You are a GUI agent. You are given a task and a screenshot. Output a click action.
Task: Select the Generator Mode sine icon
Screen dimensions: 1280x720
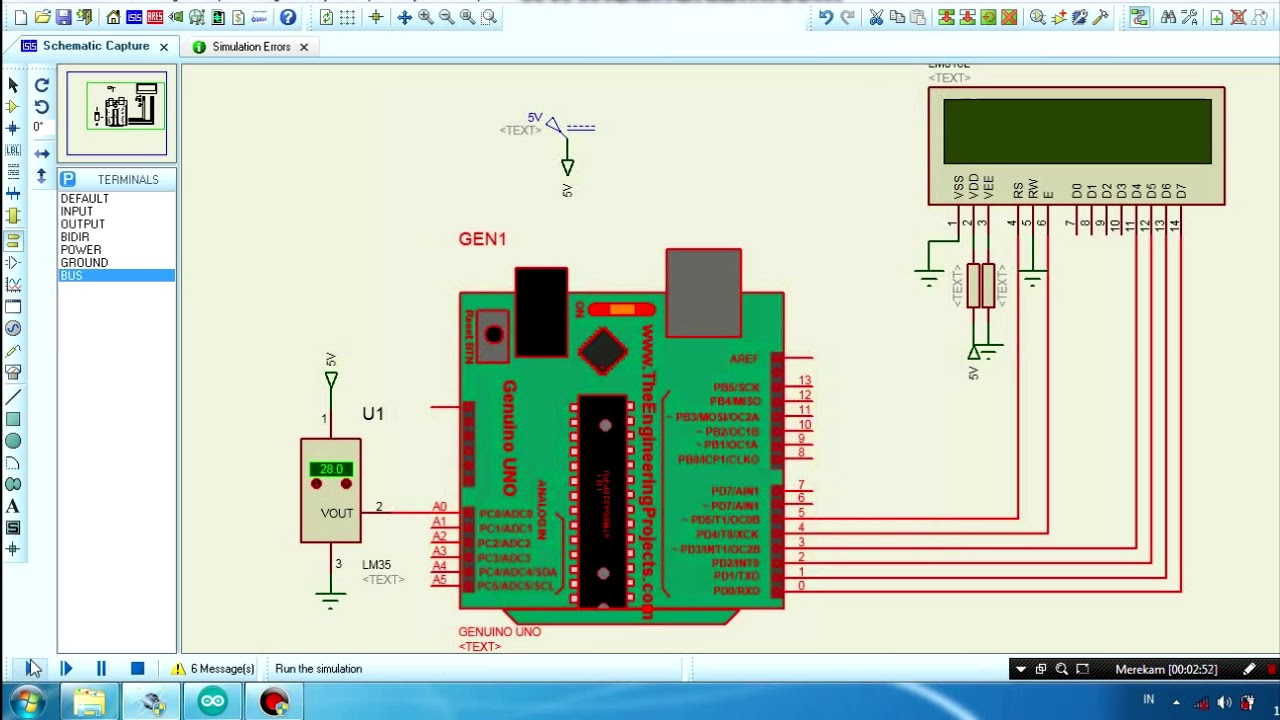pos(13,328)
